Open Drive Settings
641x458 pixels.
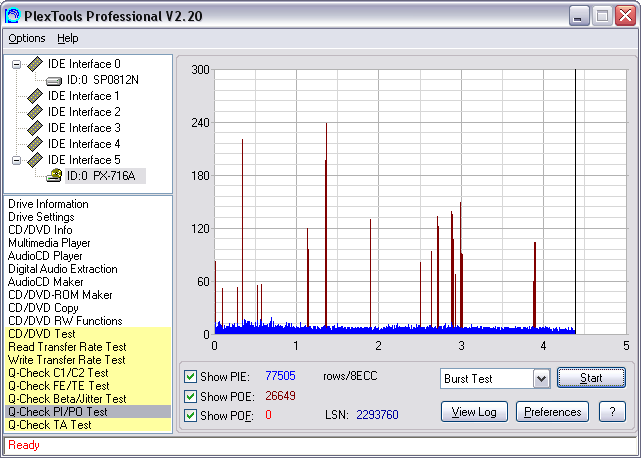41,217
